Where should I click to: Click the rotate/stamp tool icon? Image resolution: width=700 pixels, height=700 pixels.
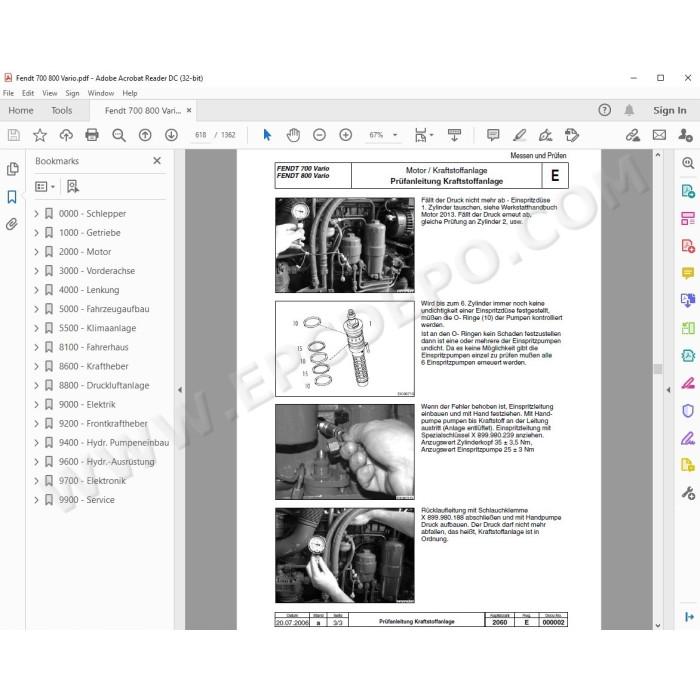(572, 135)
